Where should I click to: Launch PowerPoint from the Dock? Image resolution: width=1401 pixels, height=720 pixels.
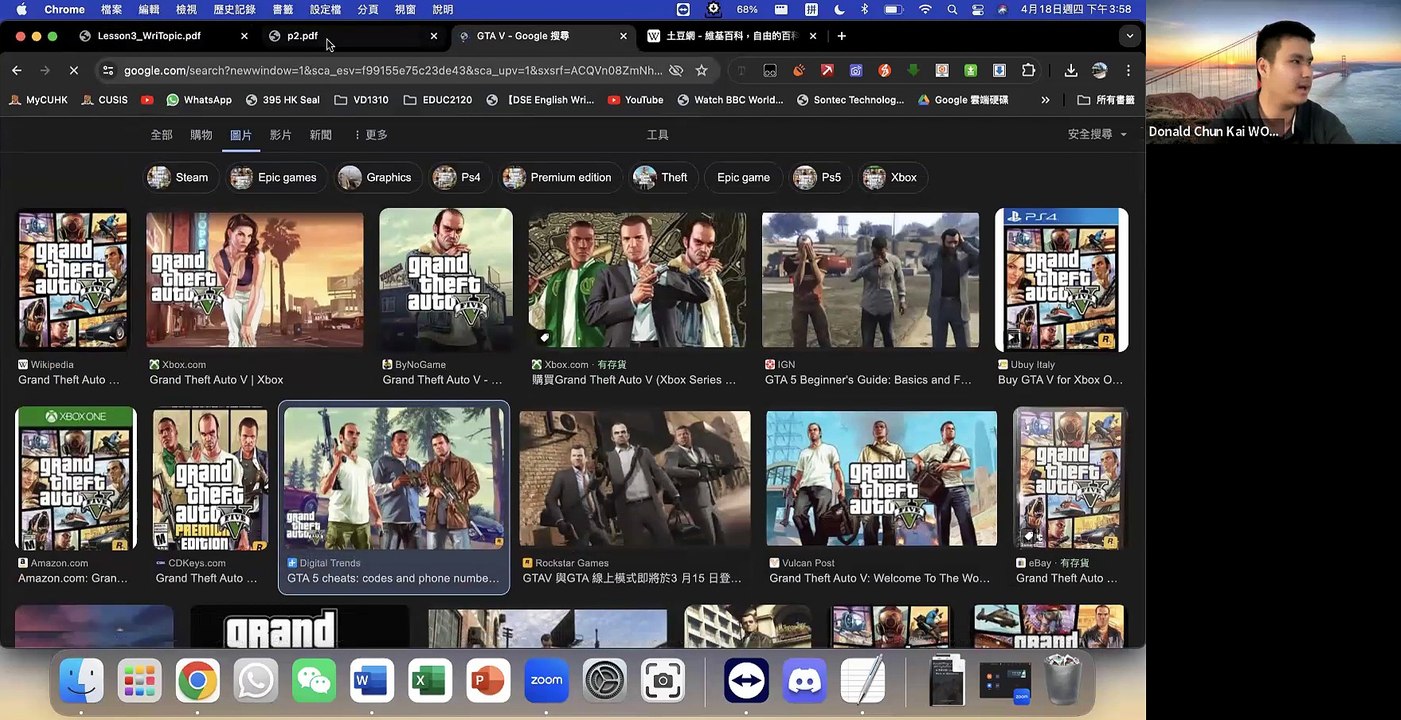(x=488, y=681)
